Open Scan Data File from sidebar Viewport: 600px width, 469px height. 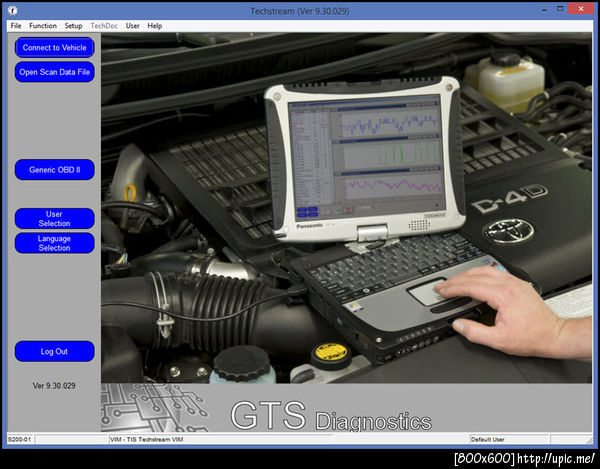click(x=54, y=72)
